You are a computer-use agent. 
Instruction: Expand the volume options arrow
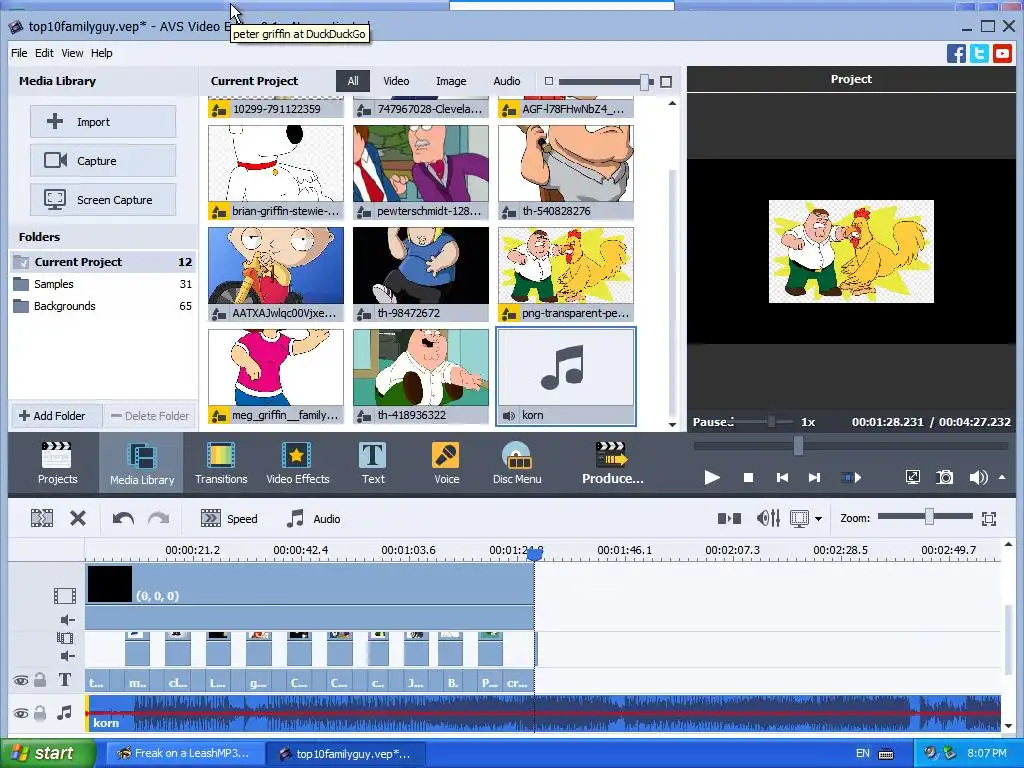pyautogui.click(x=1002, y=477)
